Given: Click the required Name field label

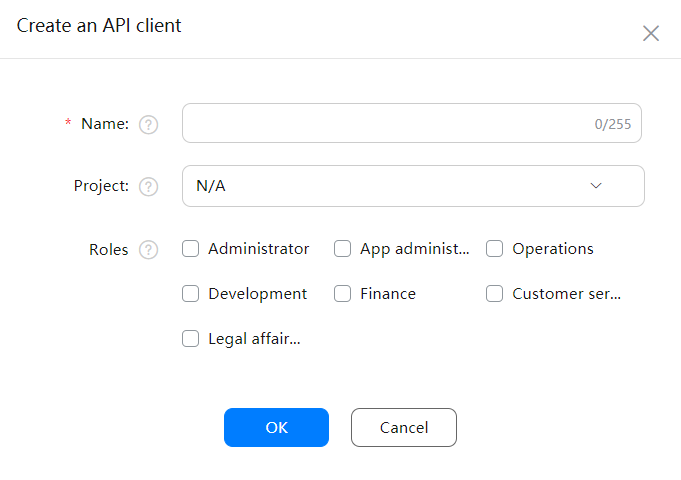Looking at the screenshot, I should pos(105,124).
